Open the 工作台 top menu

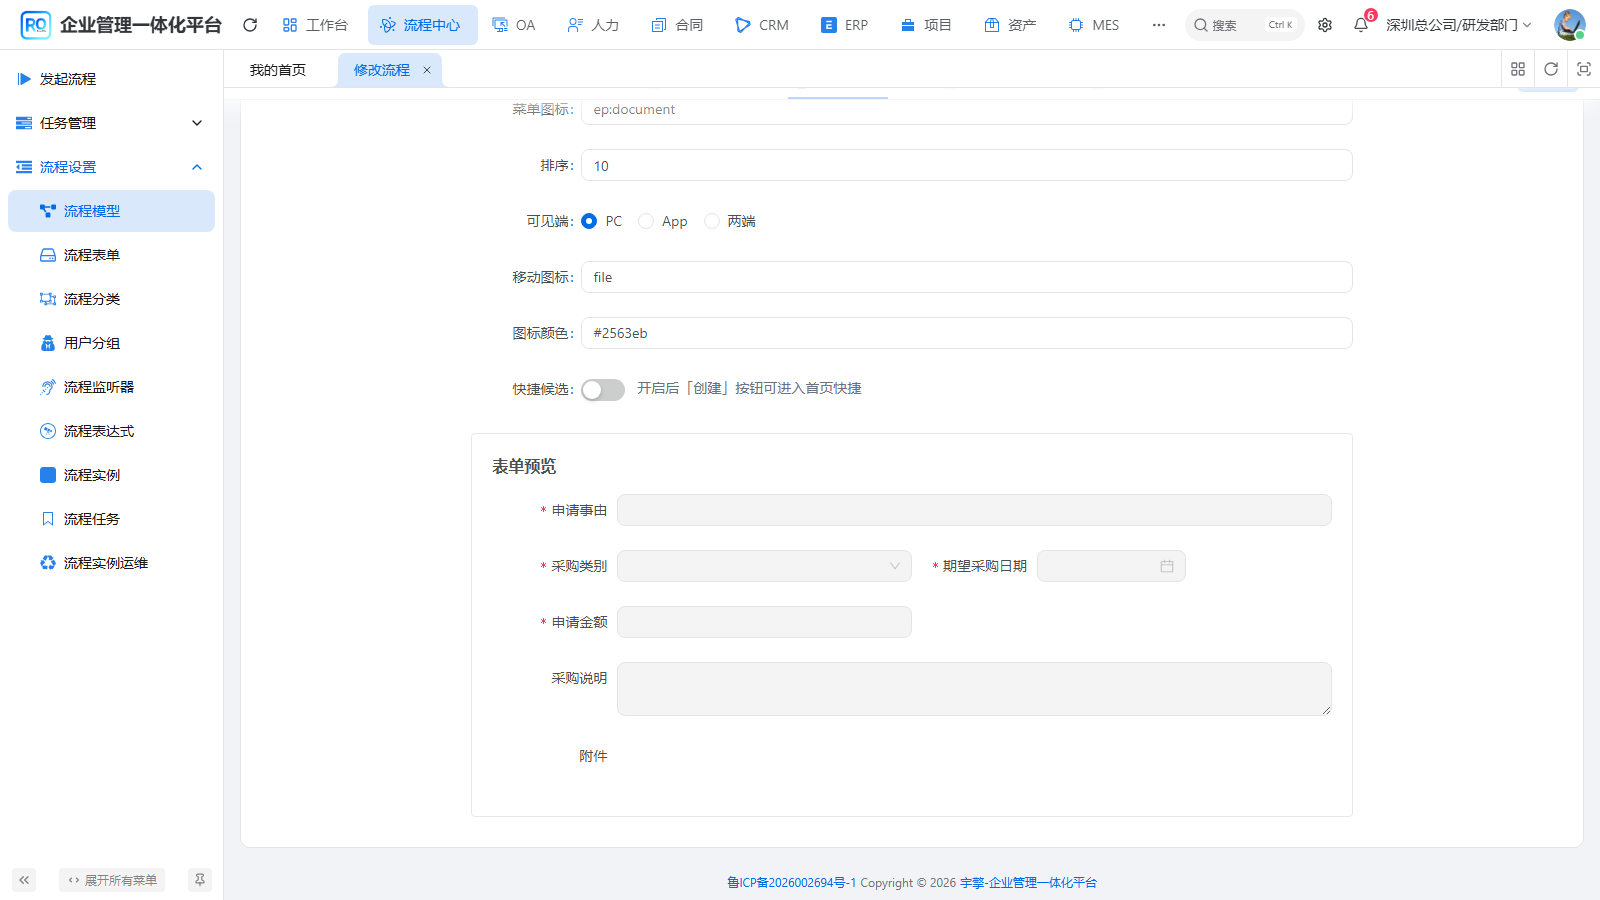[x=315, y=25]
